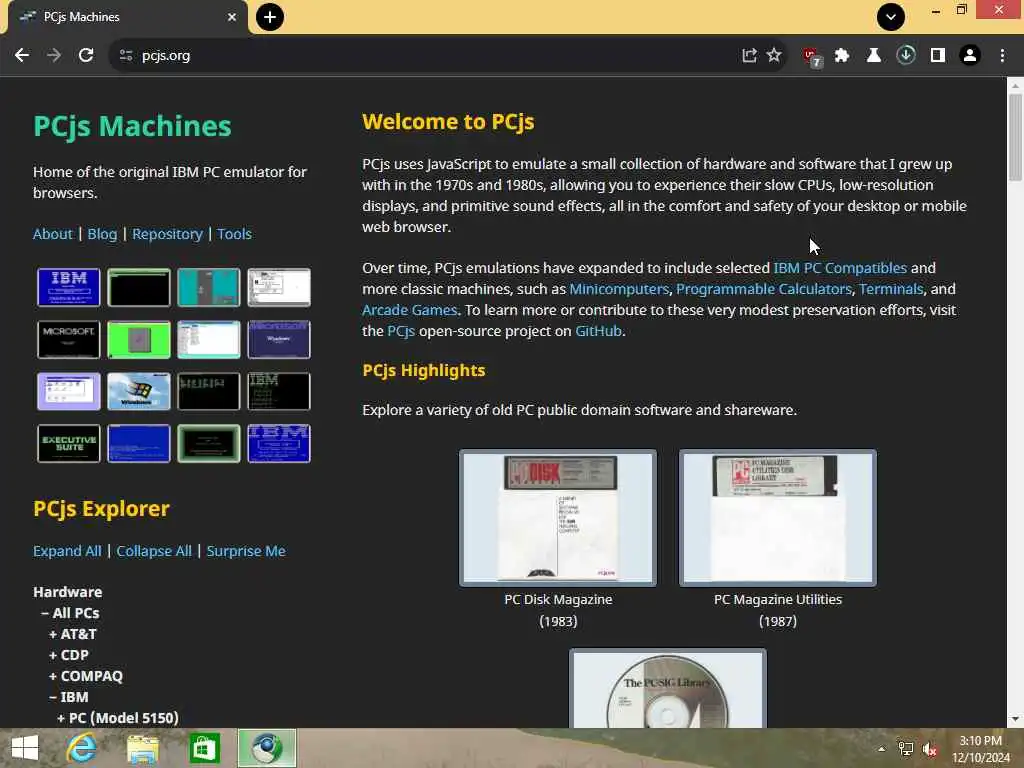Follow the Minicomputers link
The image size is (1024, 768).
(619, 289)
